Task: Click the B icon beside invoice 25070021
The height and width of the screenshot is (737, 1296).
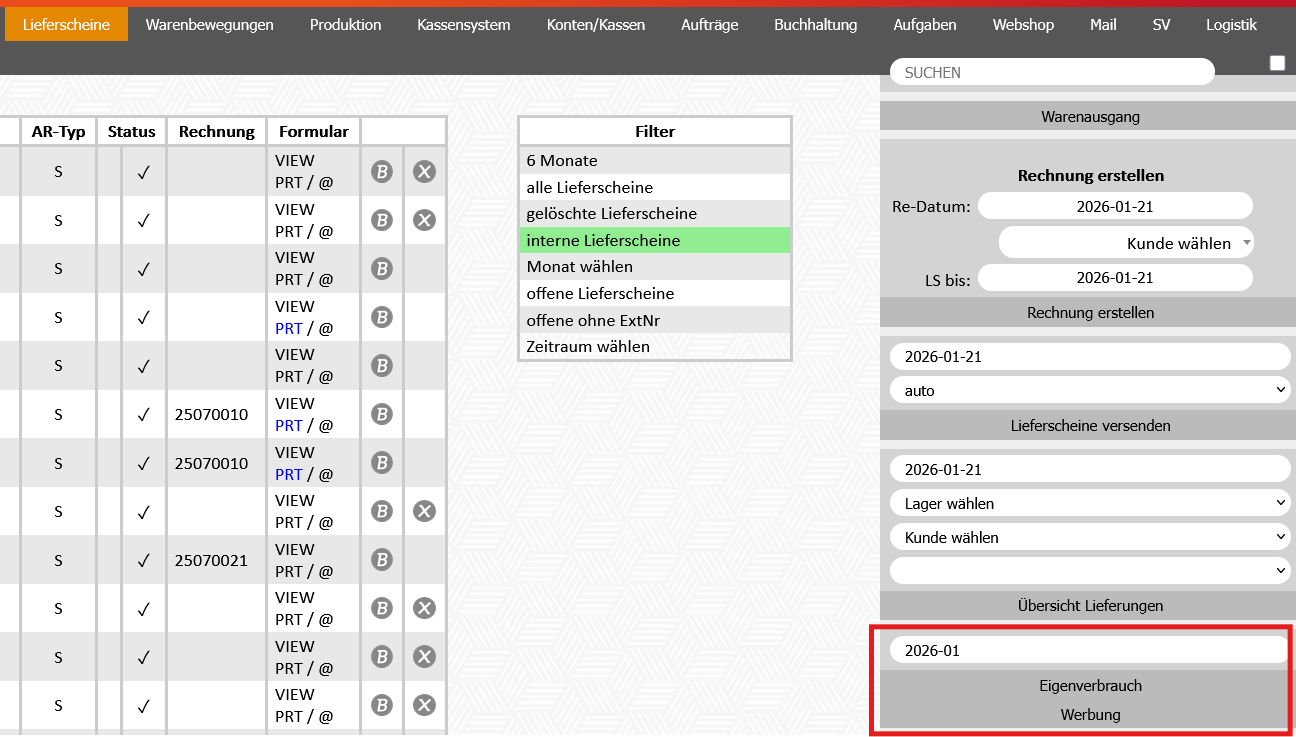Action: point(381,560)
